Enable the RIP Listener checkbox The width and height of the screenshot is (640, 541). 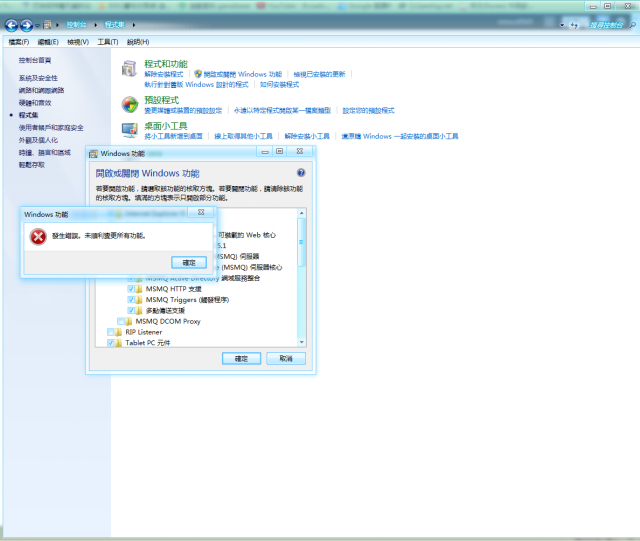(x=110, y=332)
